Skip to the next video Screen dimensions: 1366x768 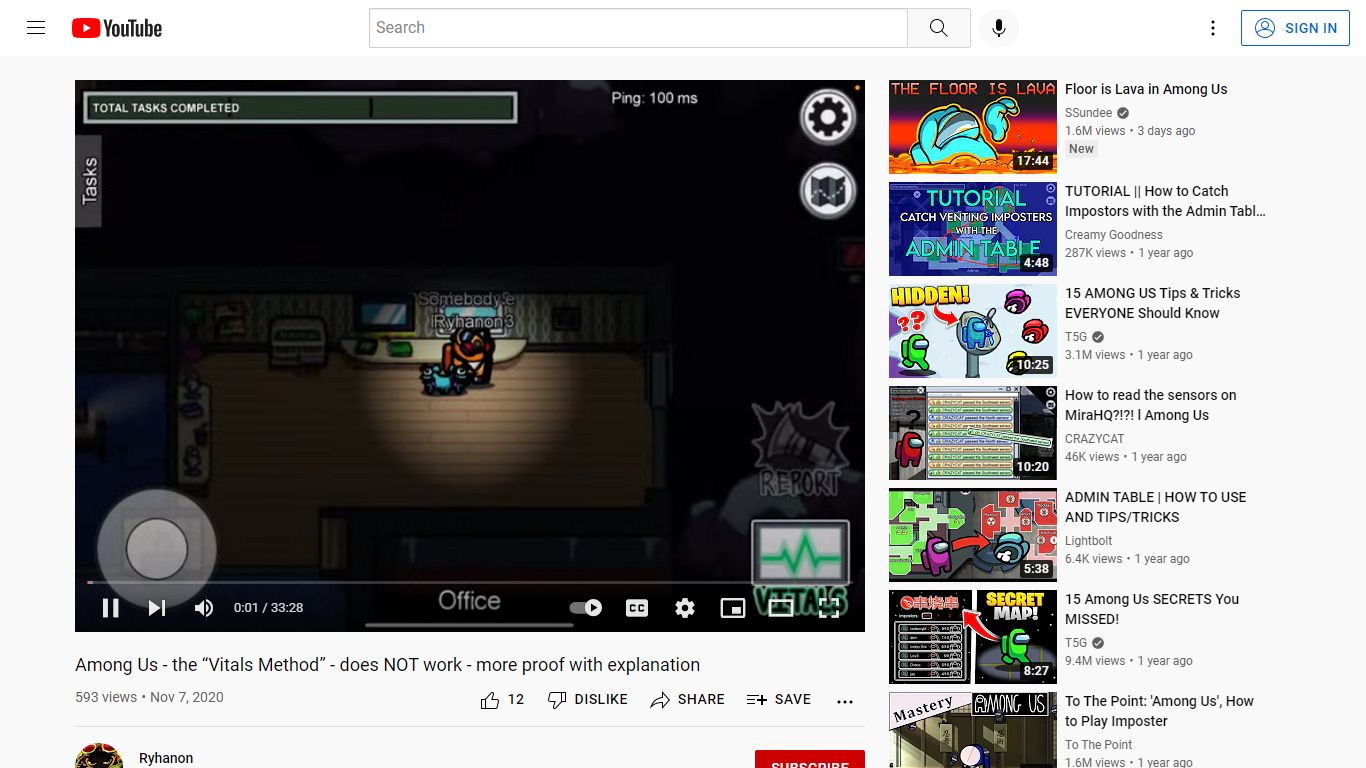pyautogui.click(x=157, y=608)
